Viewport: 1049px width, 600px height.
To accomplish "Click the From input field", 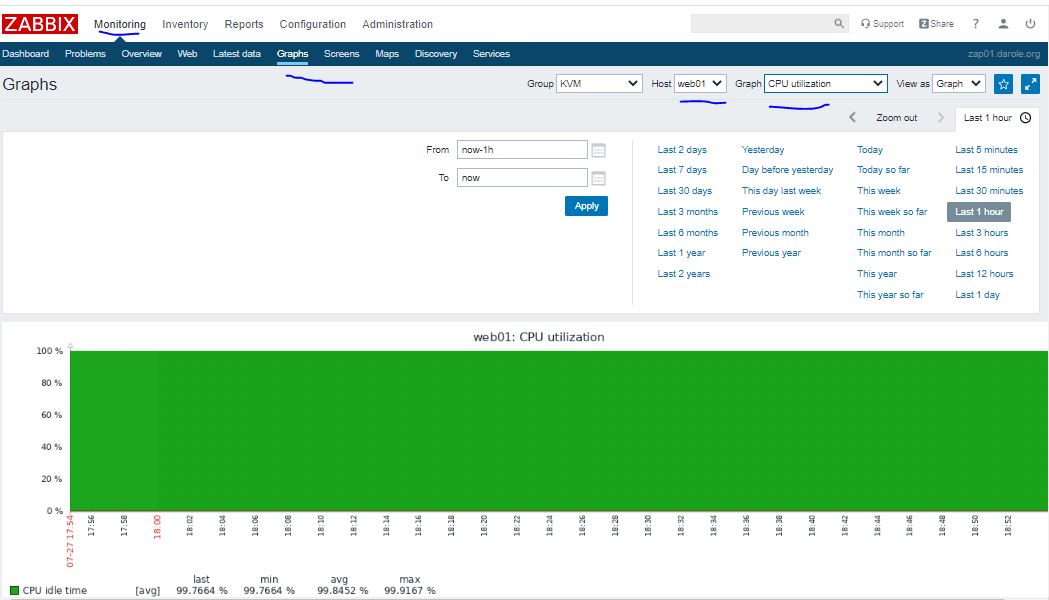I will [522, 150].
